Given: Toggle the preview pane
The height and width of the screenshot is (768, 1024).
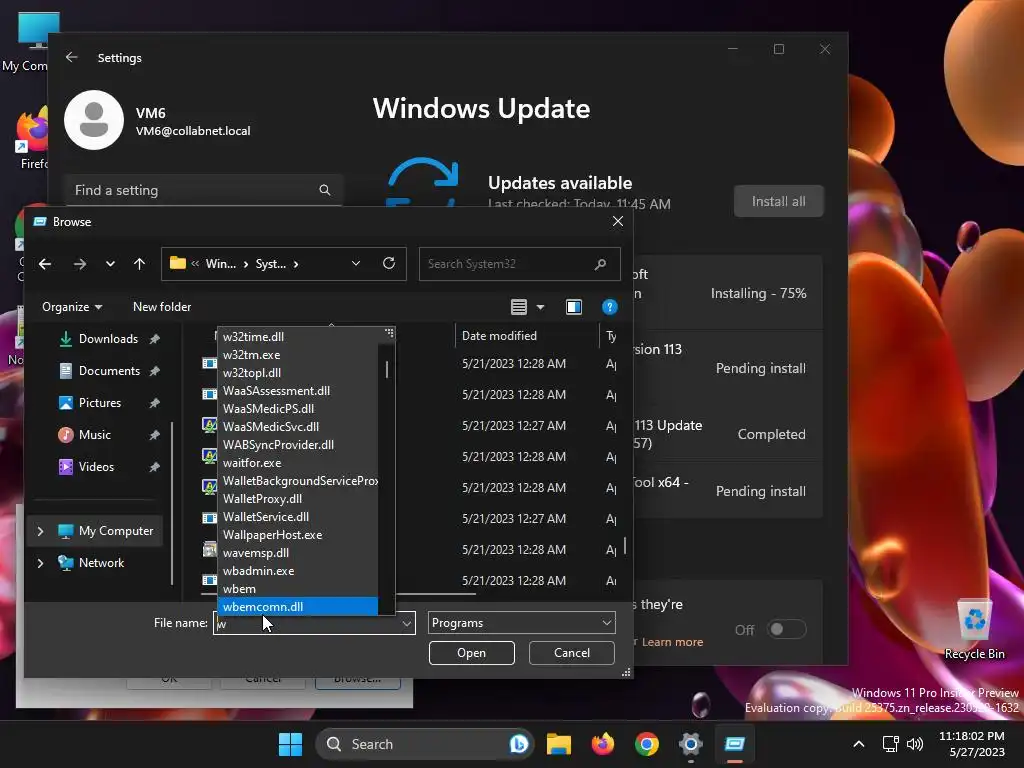Looking at the screenshot, I should [x=573, y=307].
